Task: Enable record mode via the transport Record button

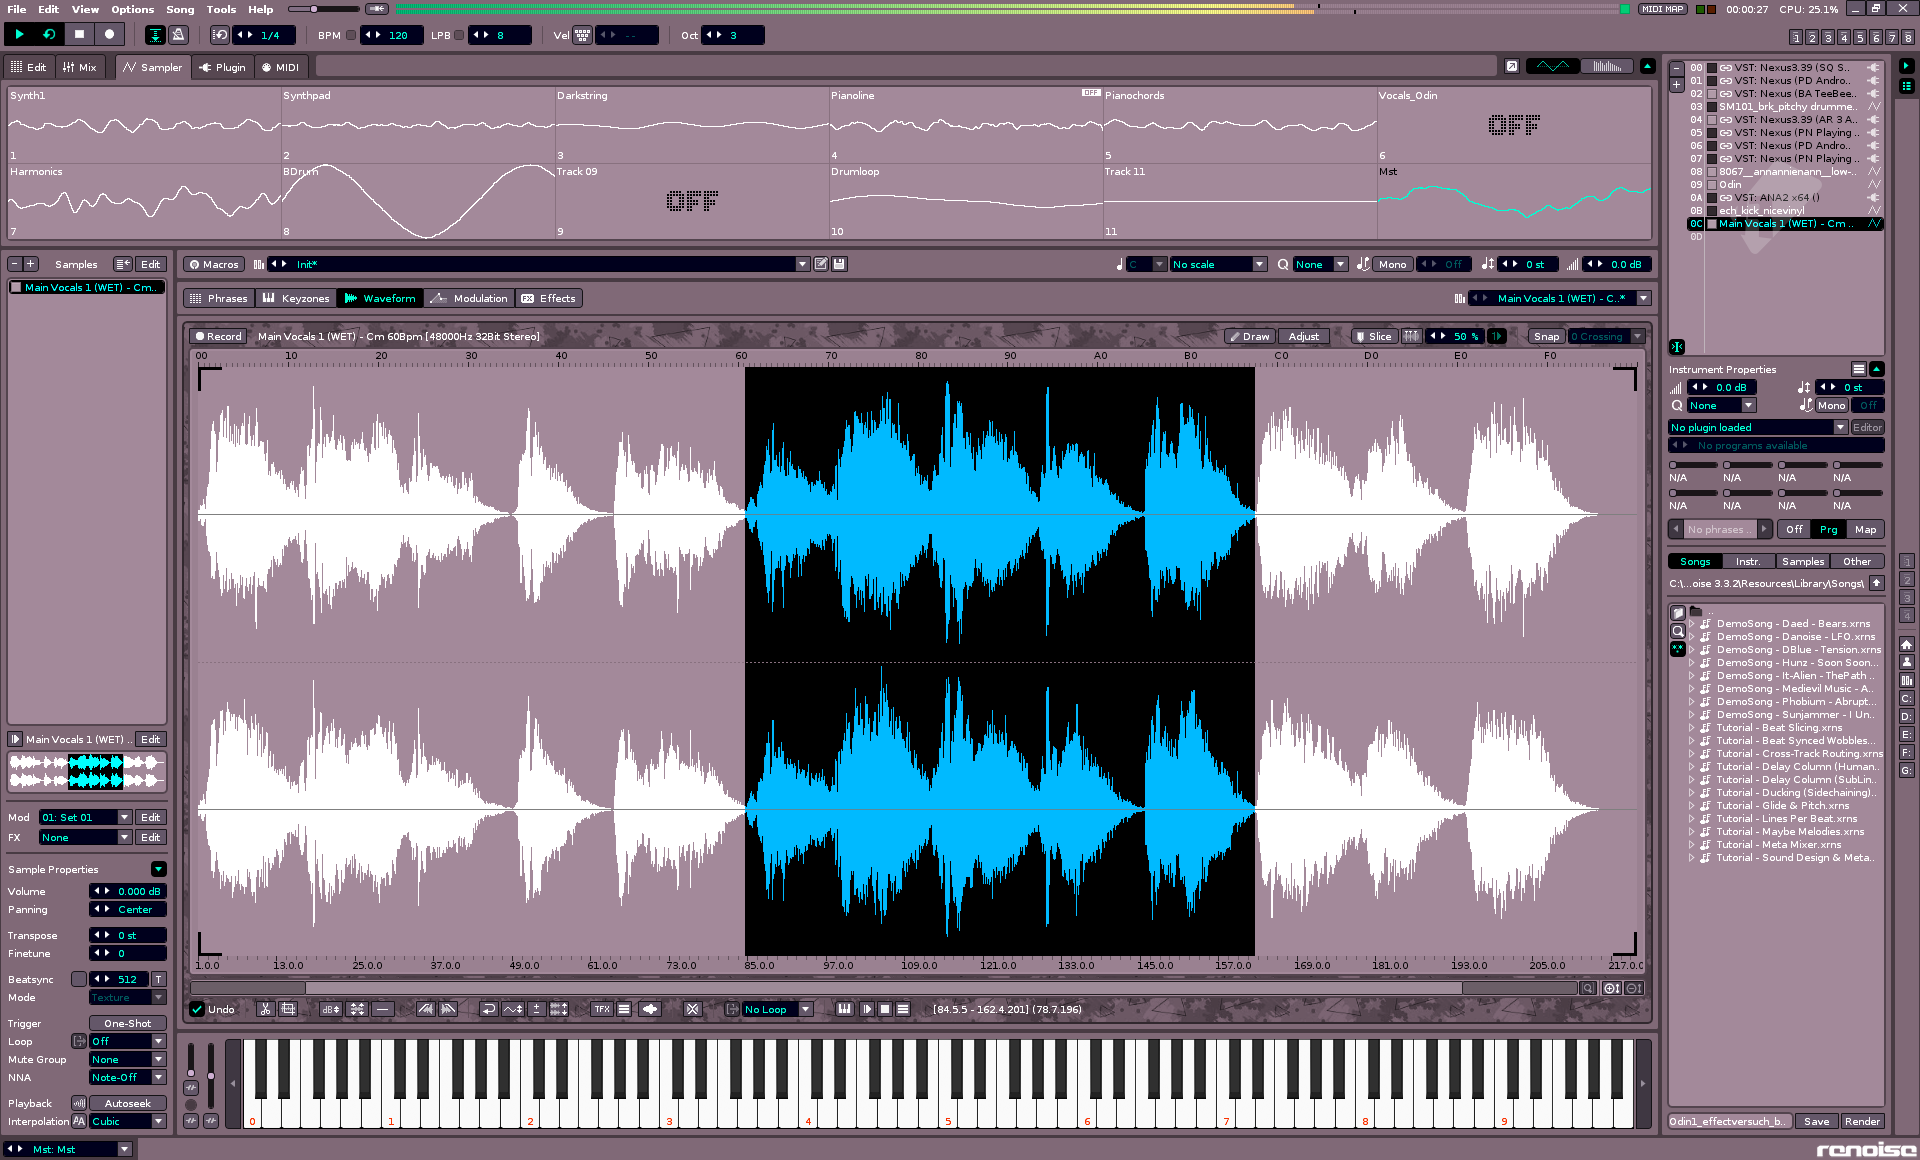Action: 109,34
